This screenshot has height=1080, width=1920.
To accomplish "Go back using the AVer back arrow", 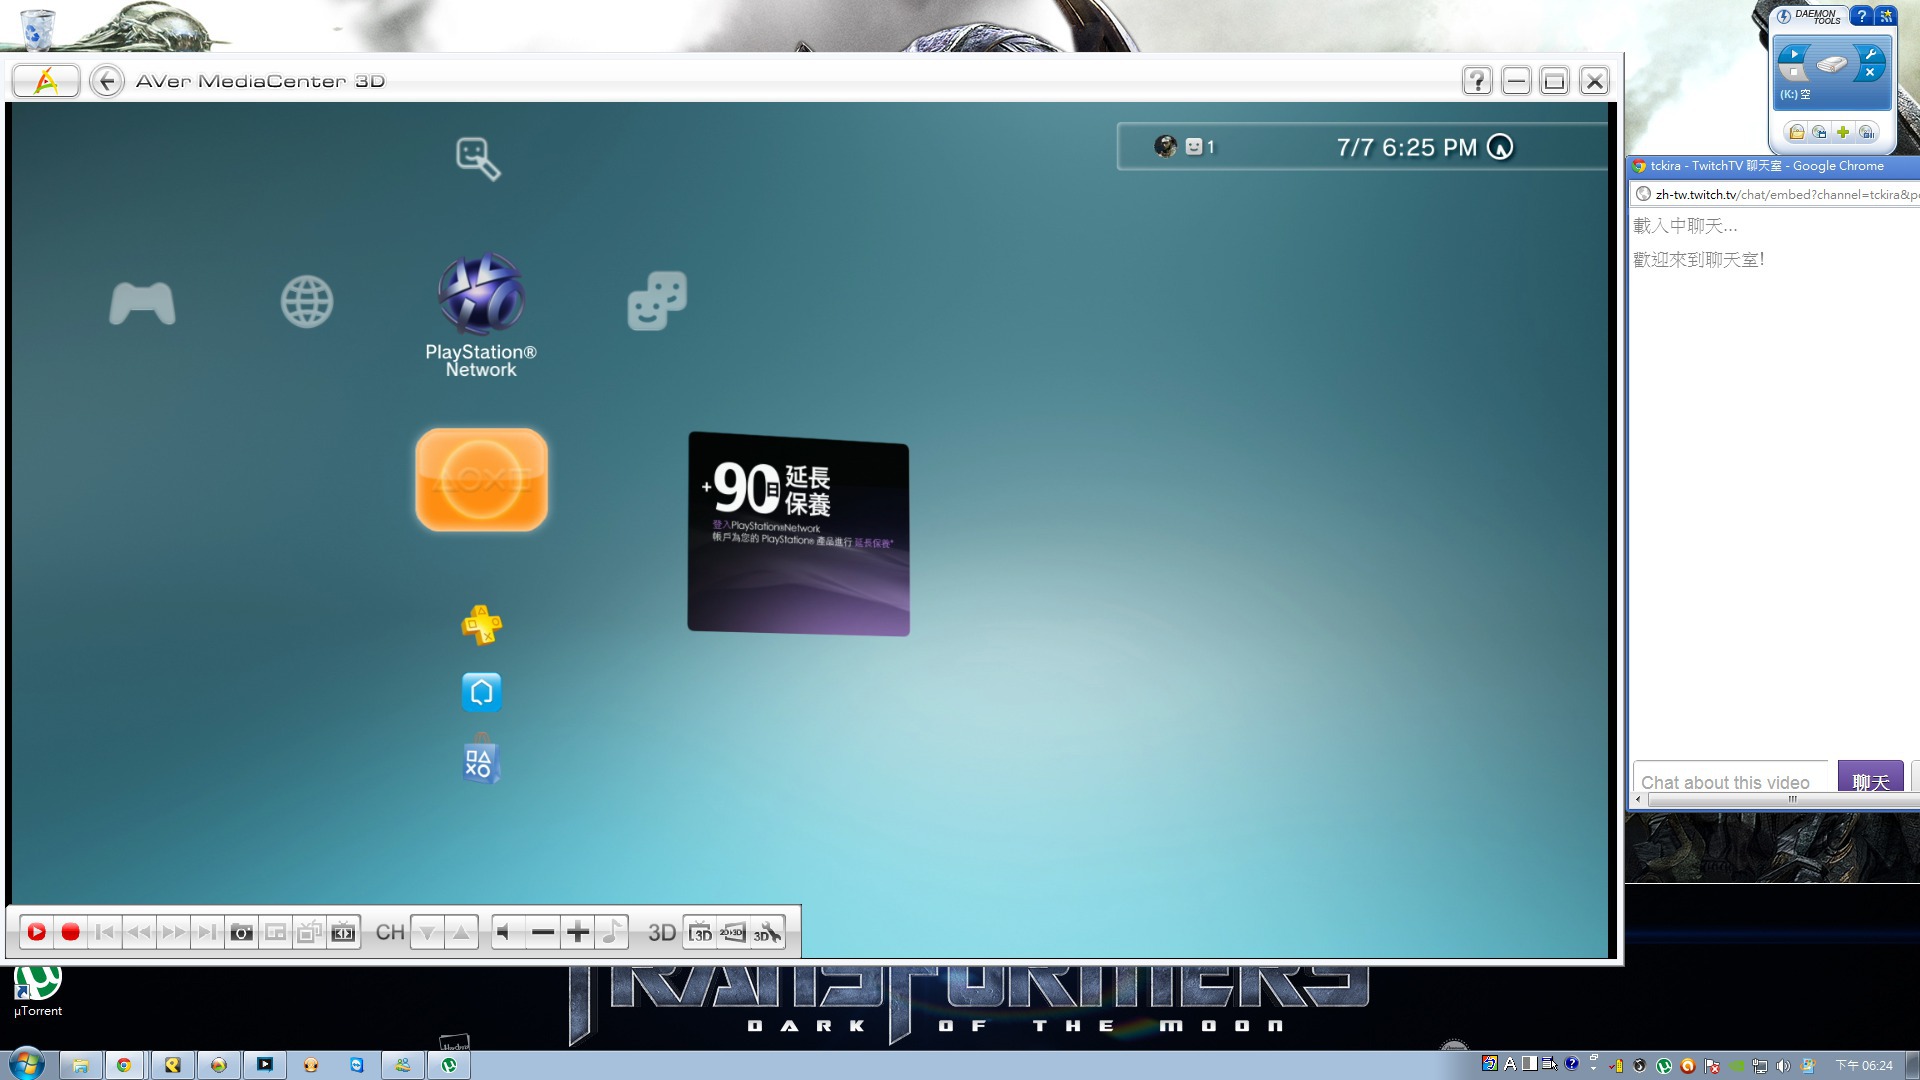I will tap(107, 81).
